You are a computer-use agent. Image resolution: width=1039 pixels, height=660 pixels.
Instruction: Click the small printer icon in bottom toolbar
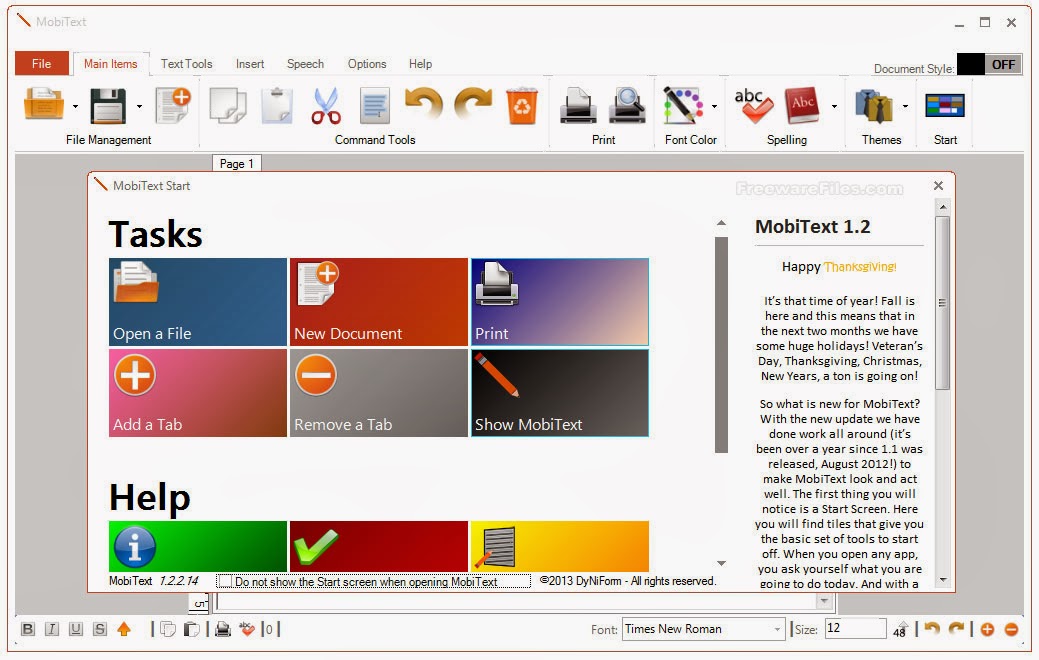223,629
